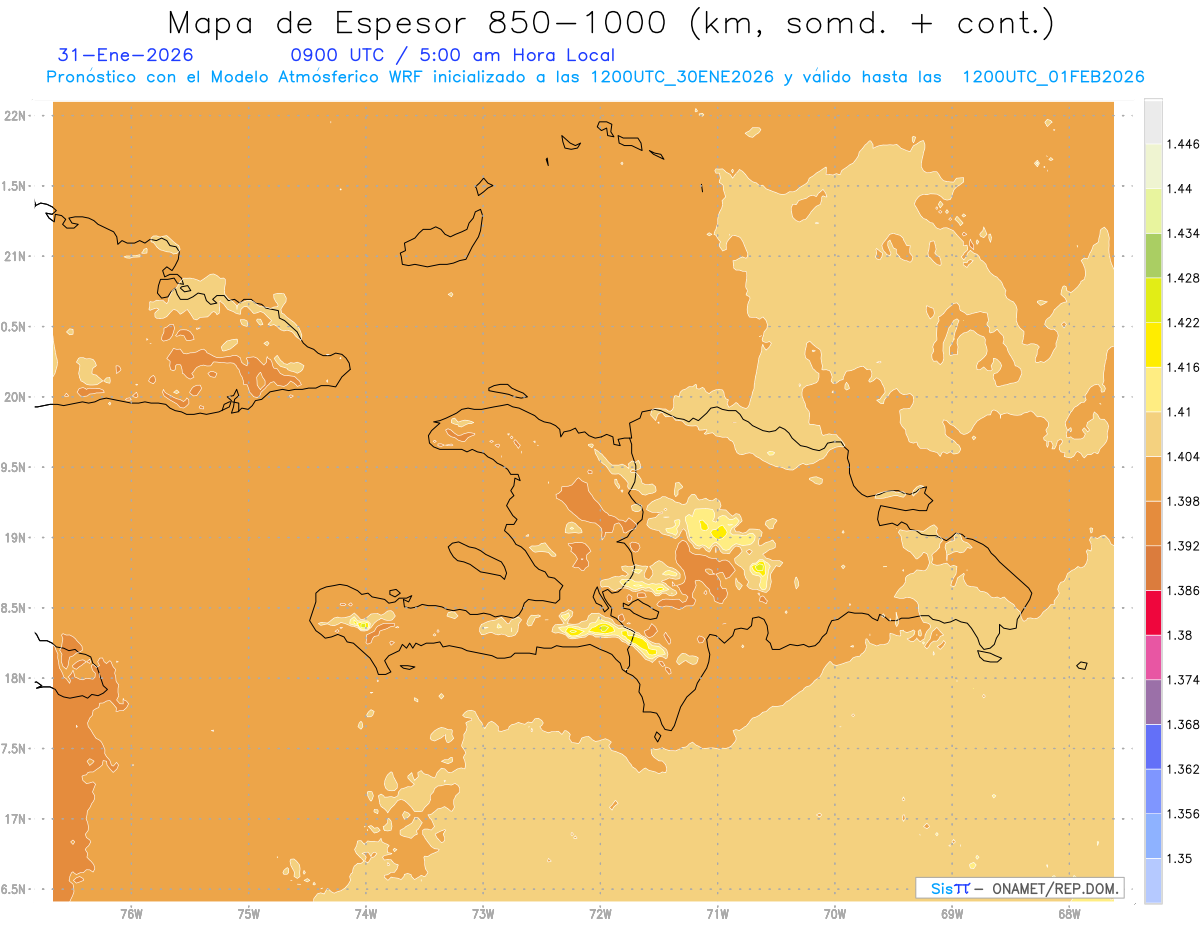Pick the pale orange swatch between 1.404 and 1.41

point(1153,434)
